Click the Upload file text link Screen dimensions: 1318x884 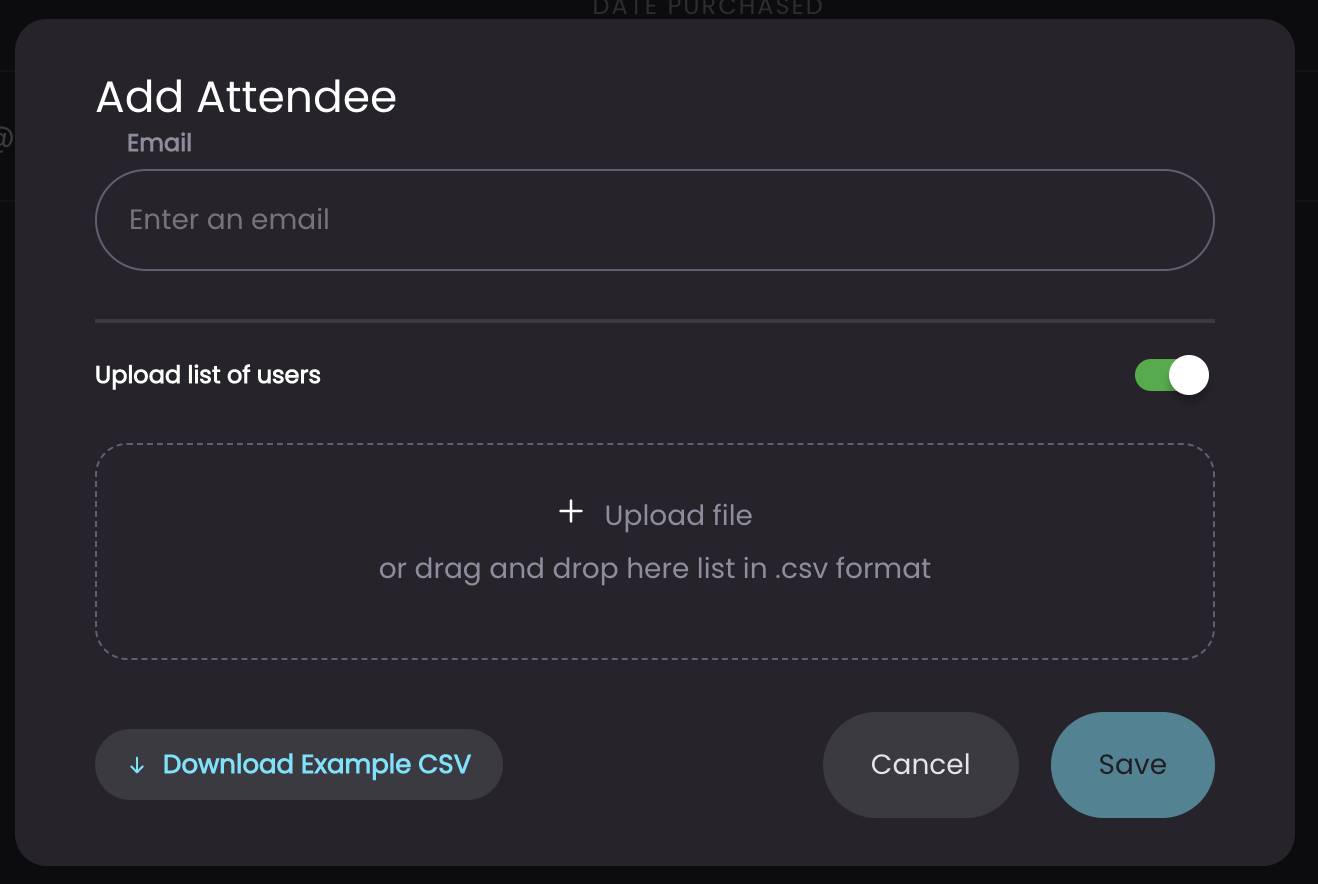tap(678, 516)
